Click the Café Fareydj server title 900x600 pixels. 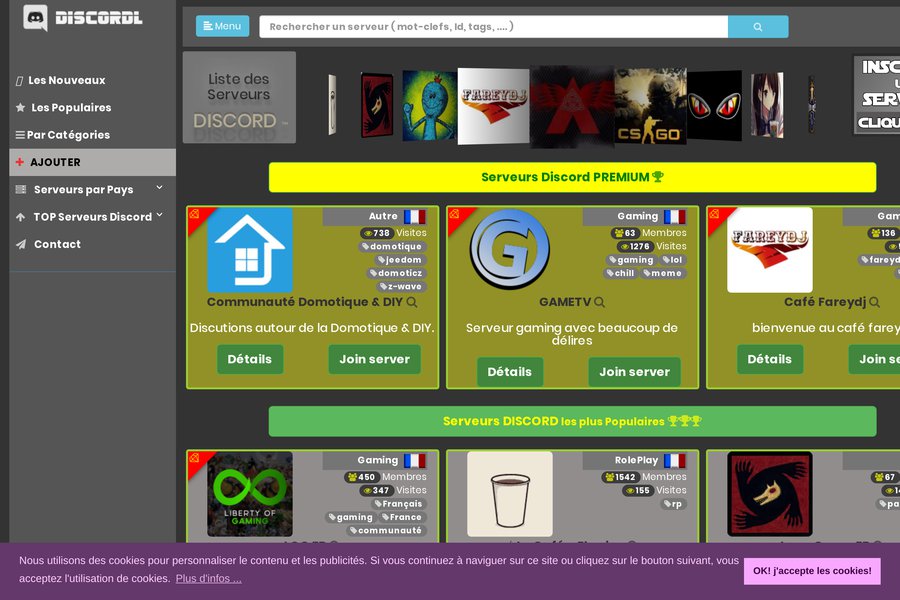[x=825, y=302]
